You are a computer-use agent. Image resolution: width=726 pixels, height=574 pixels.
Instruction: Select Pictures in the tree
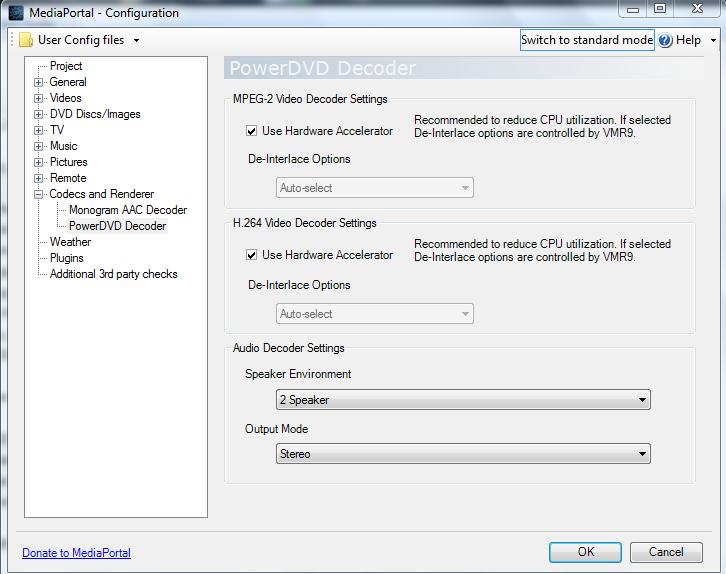coord(69,162)
